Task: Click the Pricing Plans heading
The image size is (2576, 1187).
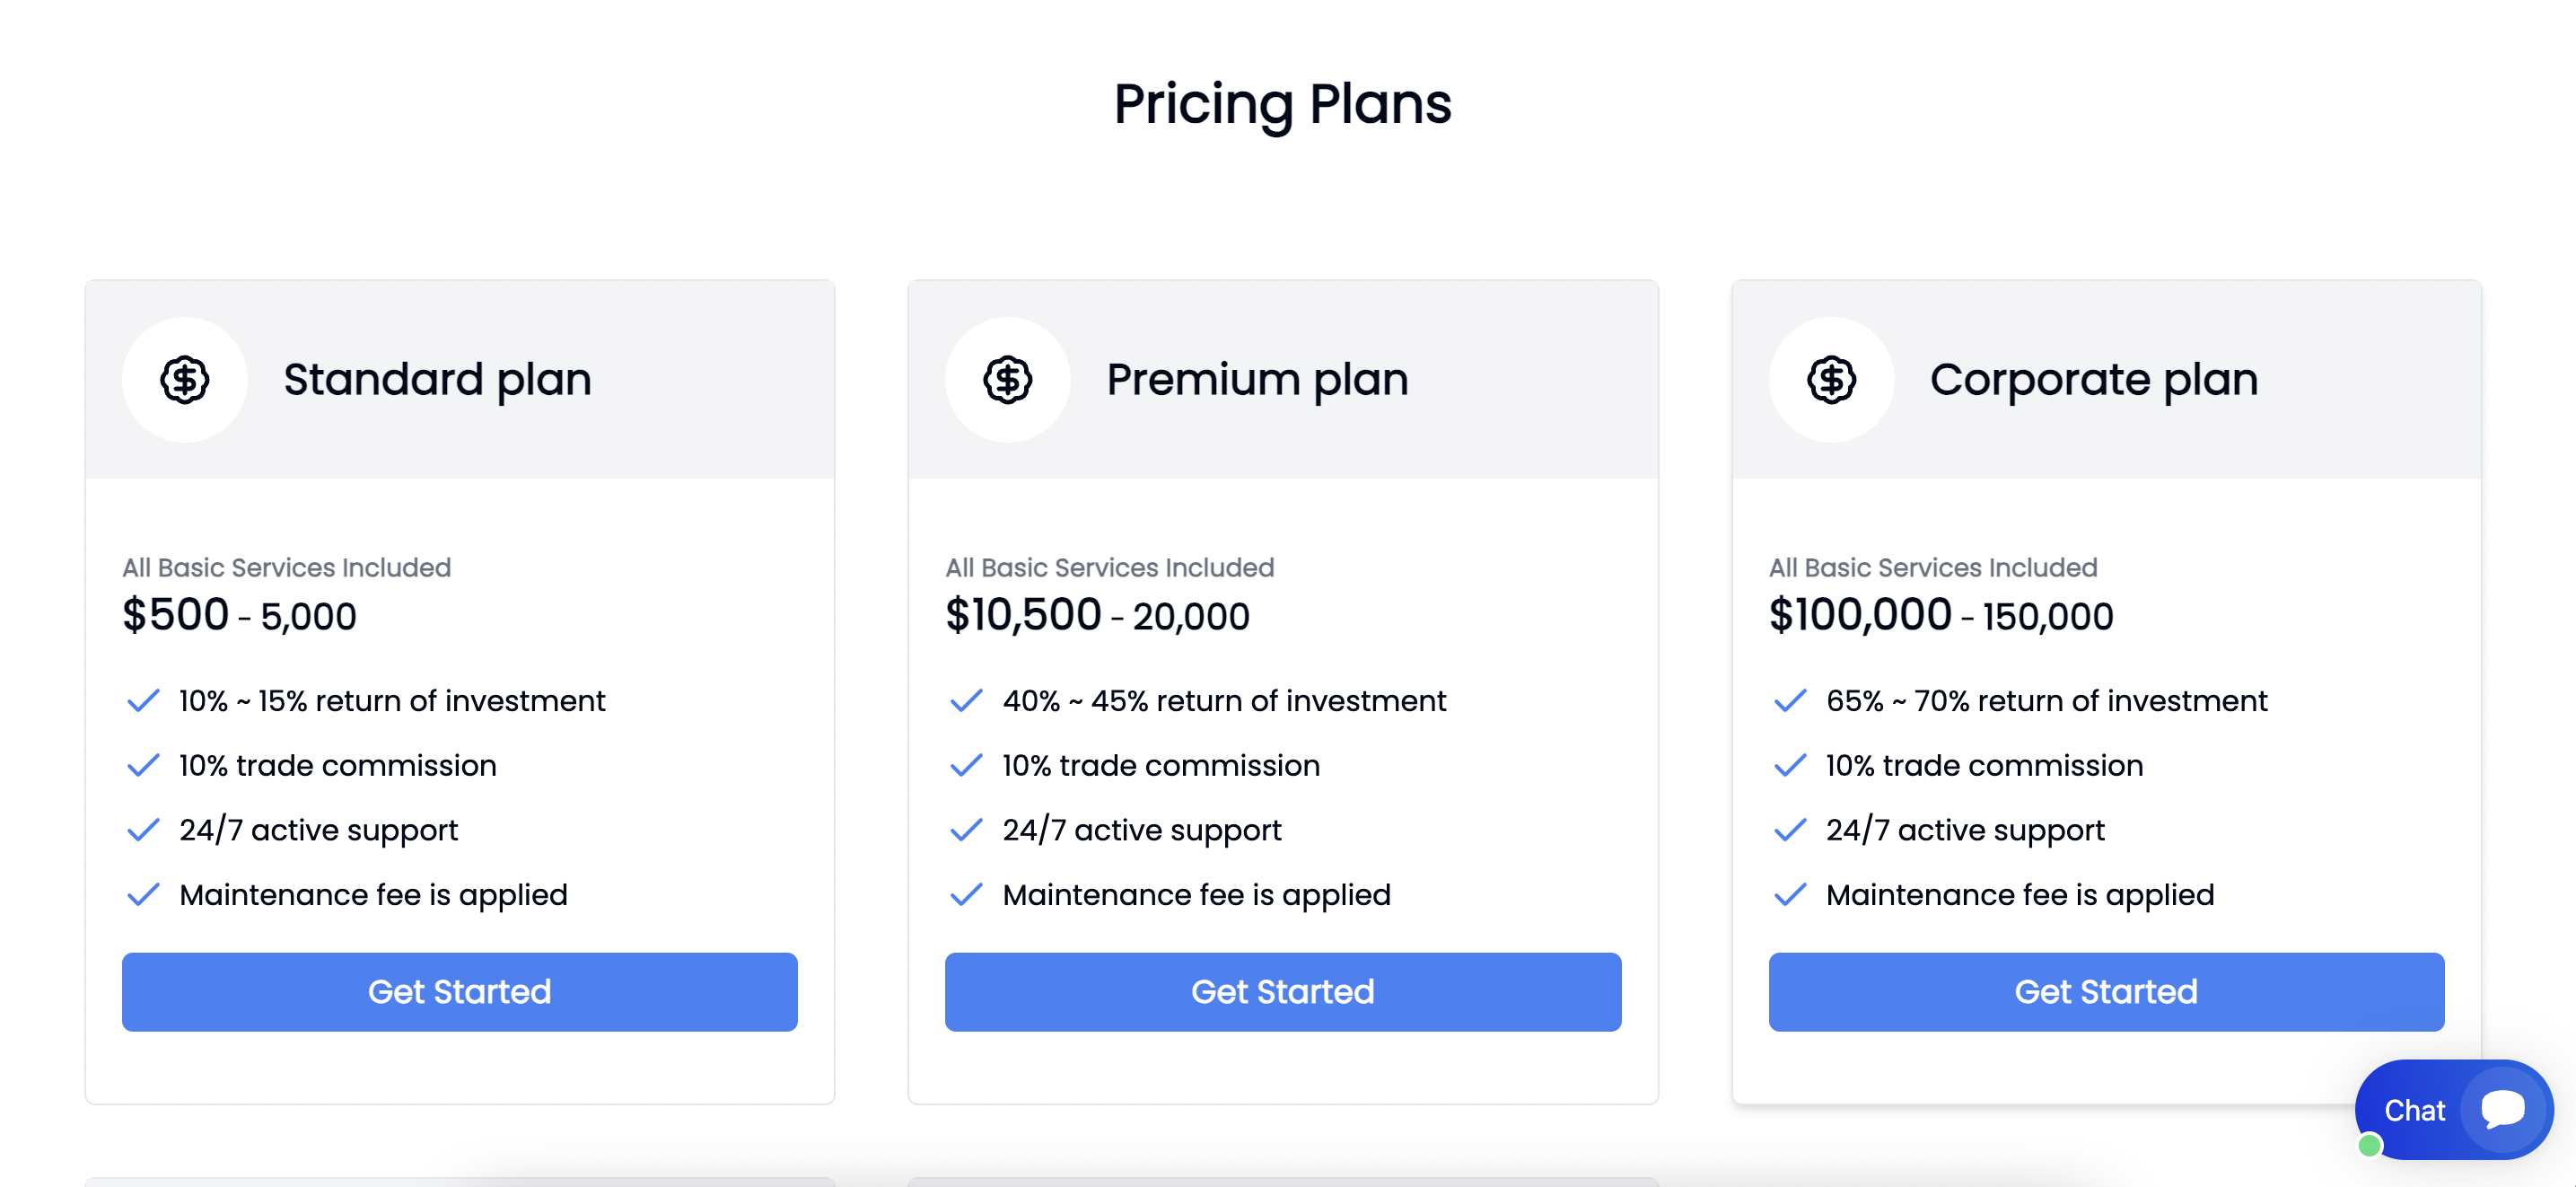Action: [x=1282, y=104]
